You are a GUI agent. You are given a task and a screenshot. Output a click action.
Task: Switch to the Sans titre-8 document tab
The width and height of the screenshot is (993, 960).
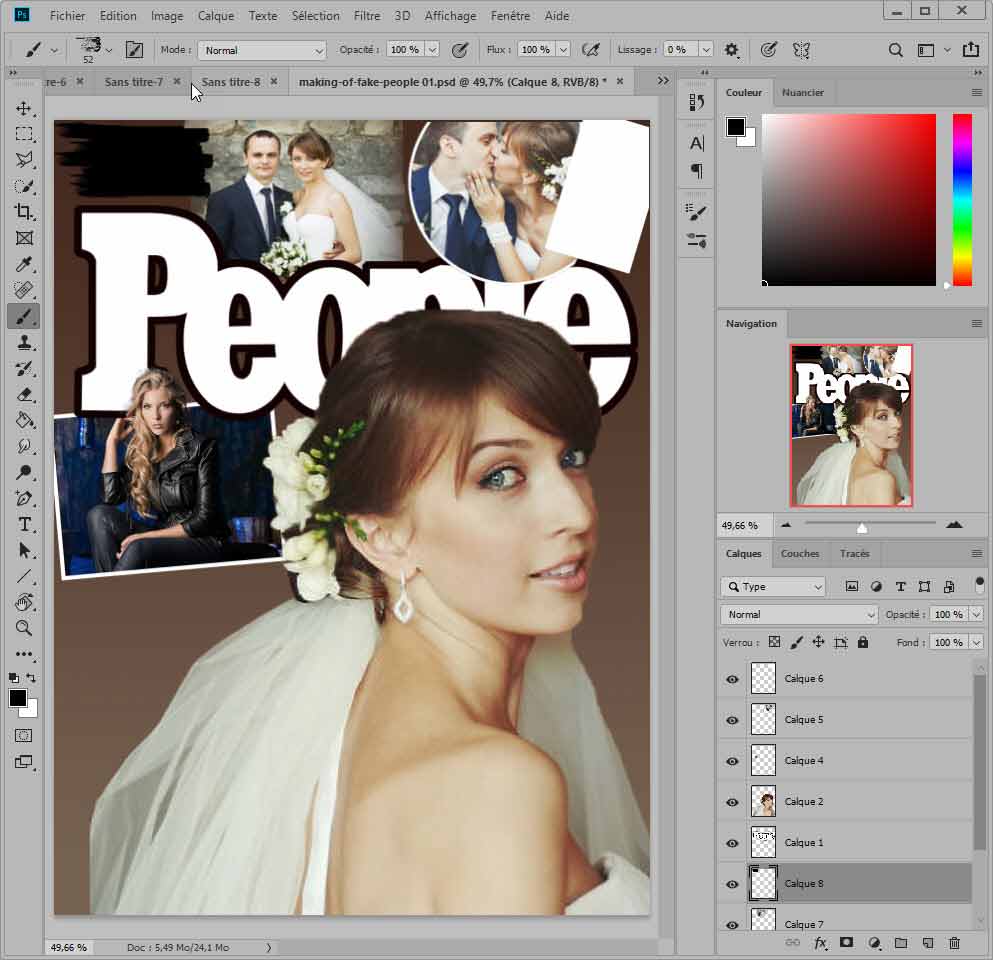pyautogui.click(x=230, y=82)
